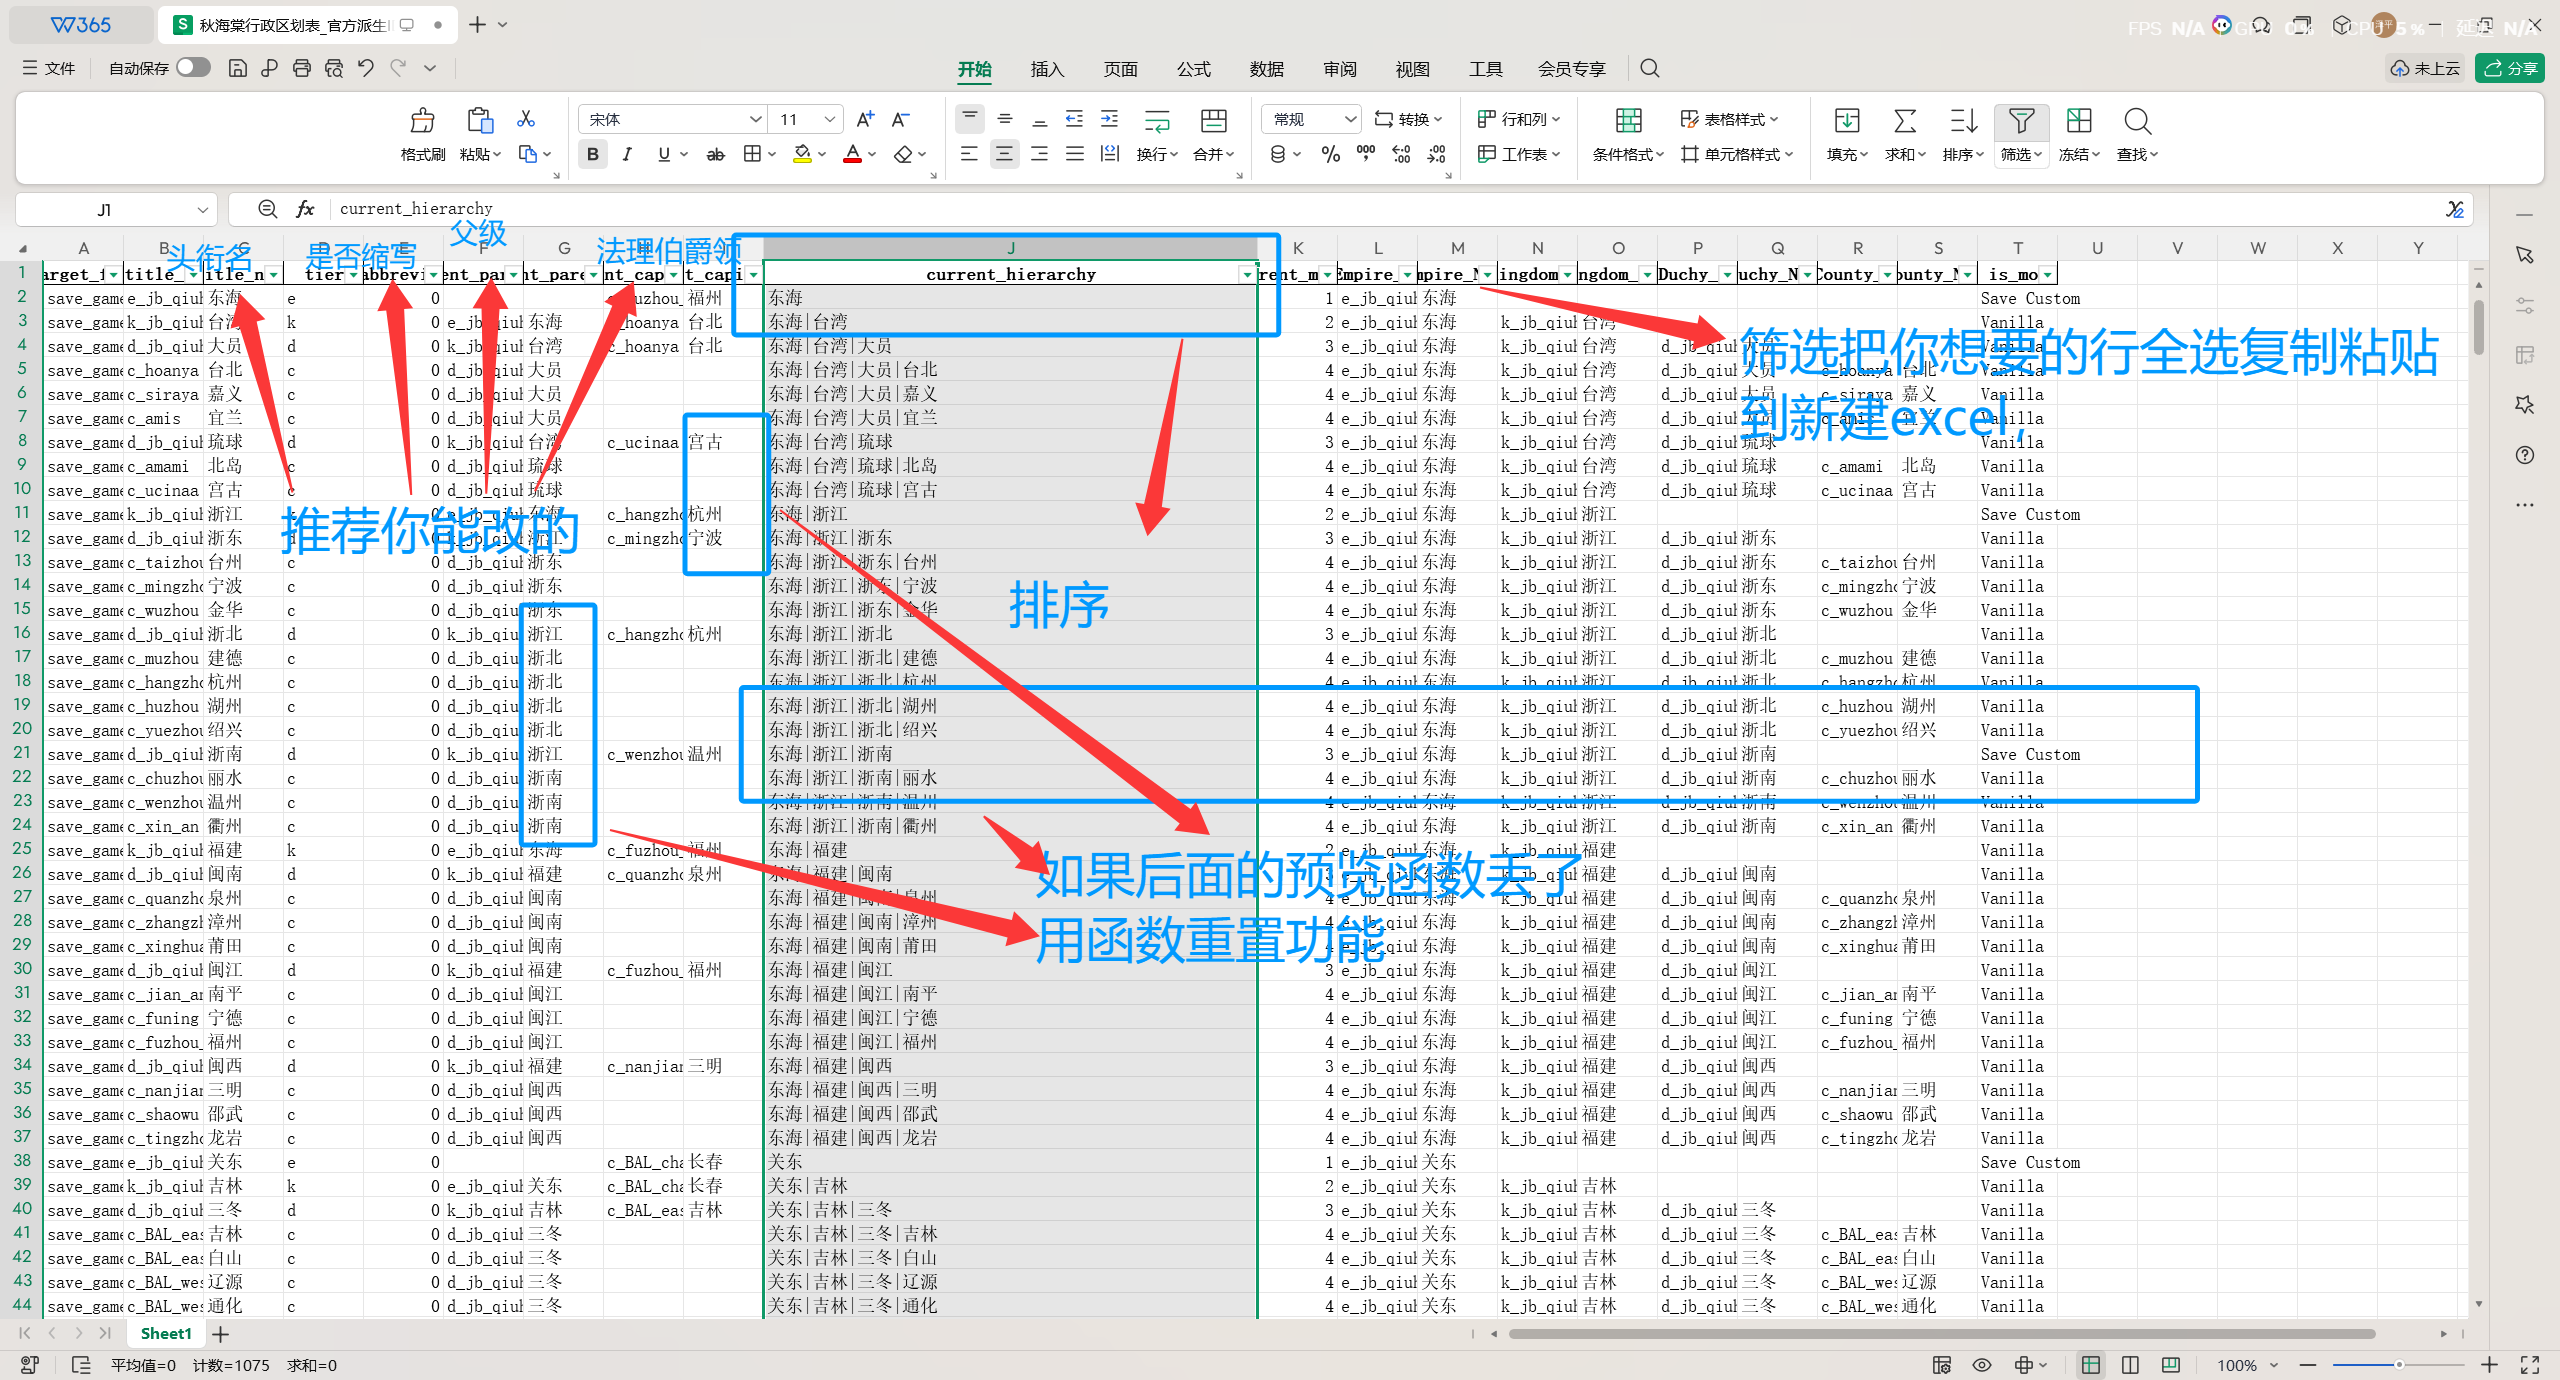Open the 数据 (Data) ribbon tab

click(1266, 69)
